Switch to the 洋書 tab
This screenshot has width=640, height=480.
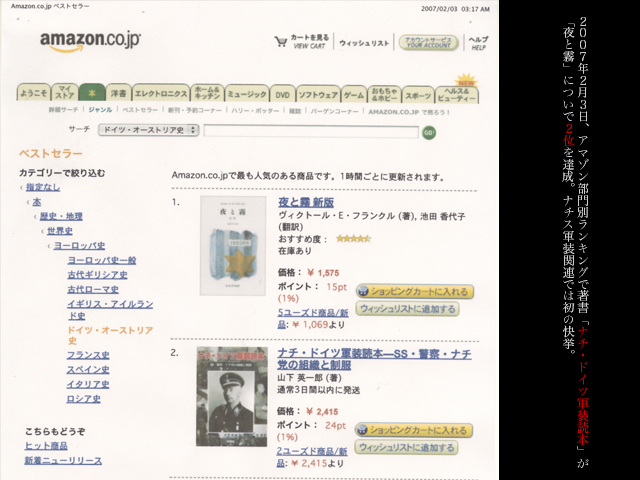[x=118, y=93]
